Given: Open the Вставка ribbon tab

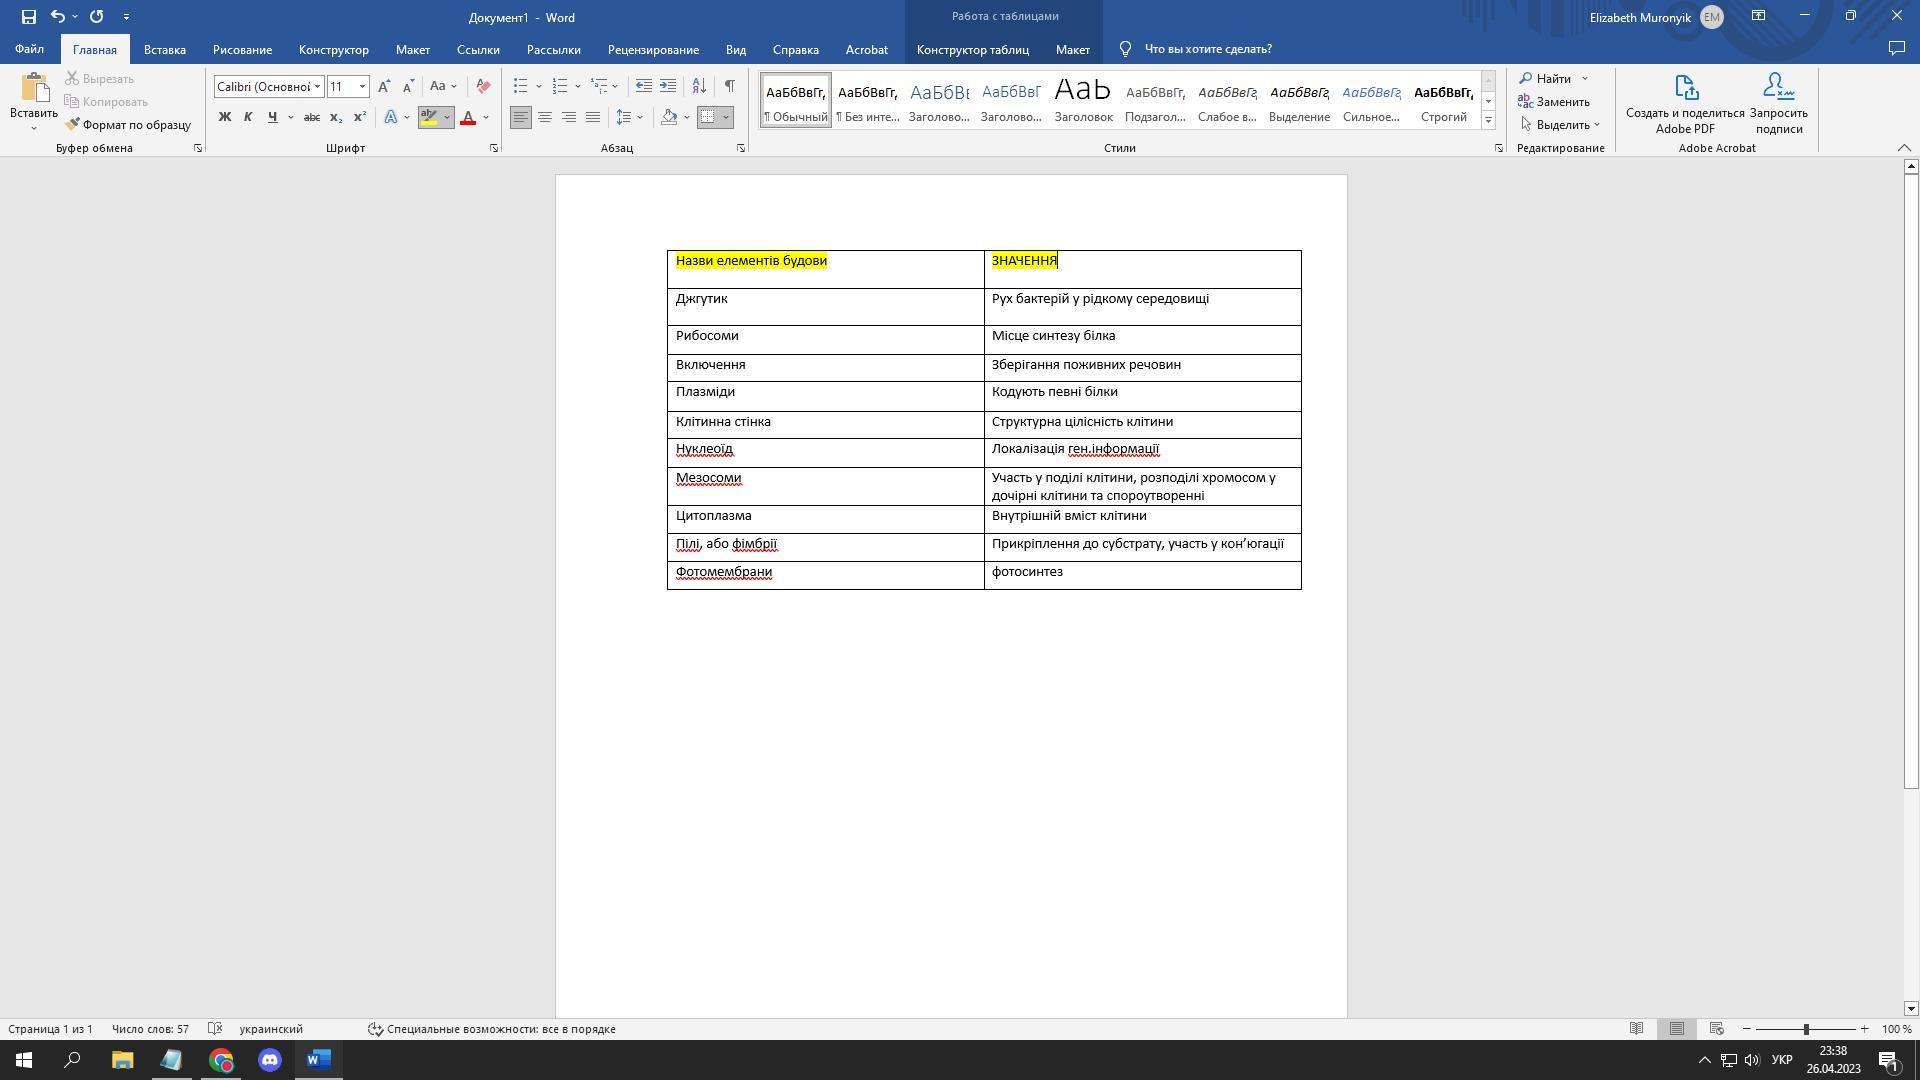Looking at the screenshot, I should (x=164, y=49).
